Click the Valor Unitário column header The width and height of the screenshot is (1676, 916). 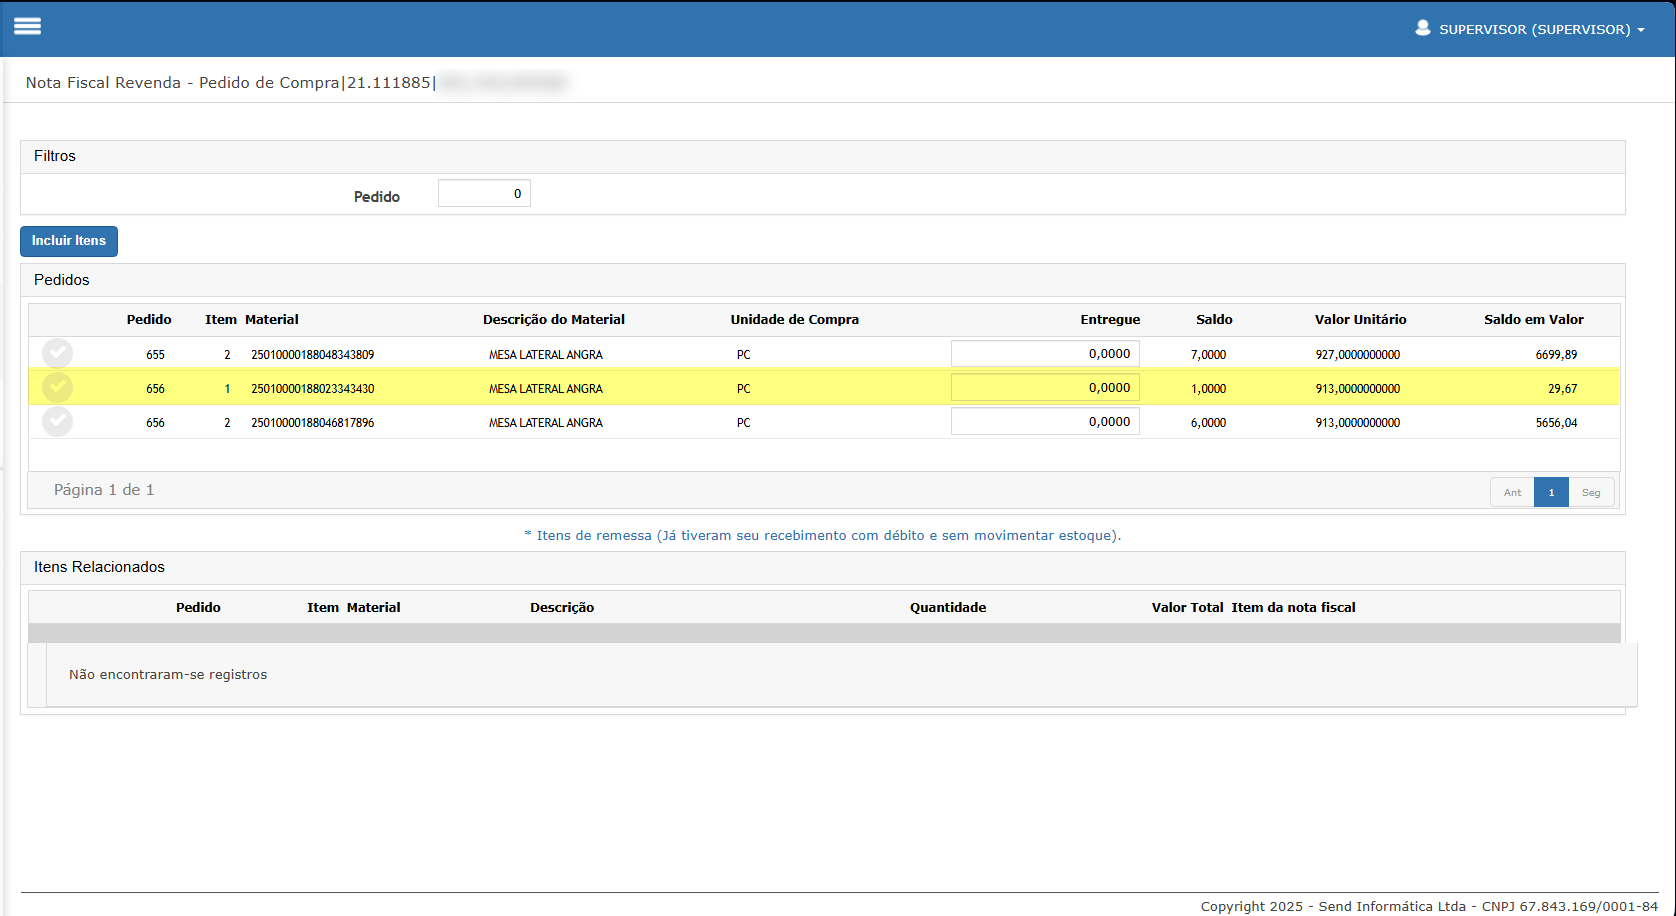(1360, 320)
